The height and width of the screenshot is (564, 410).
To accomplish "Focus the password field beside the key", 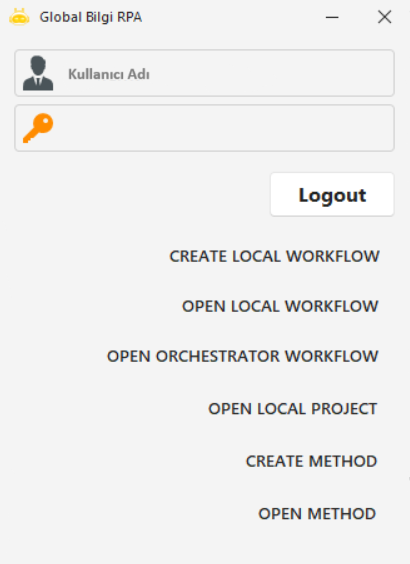I will pos(205,128).
